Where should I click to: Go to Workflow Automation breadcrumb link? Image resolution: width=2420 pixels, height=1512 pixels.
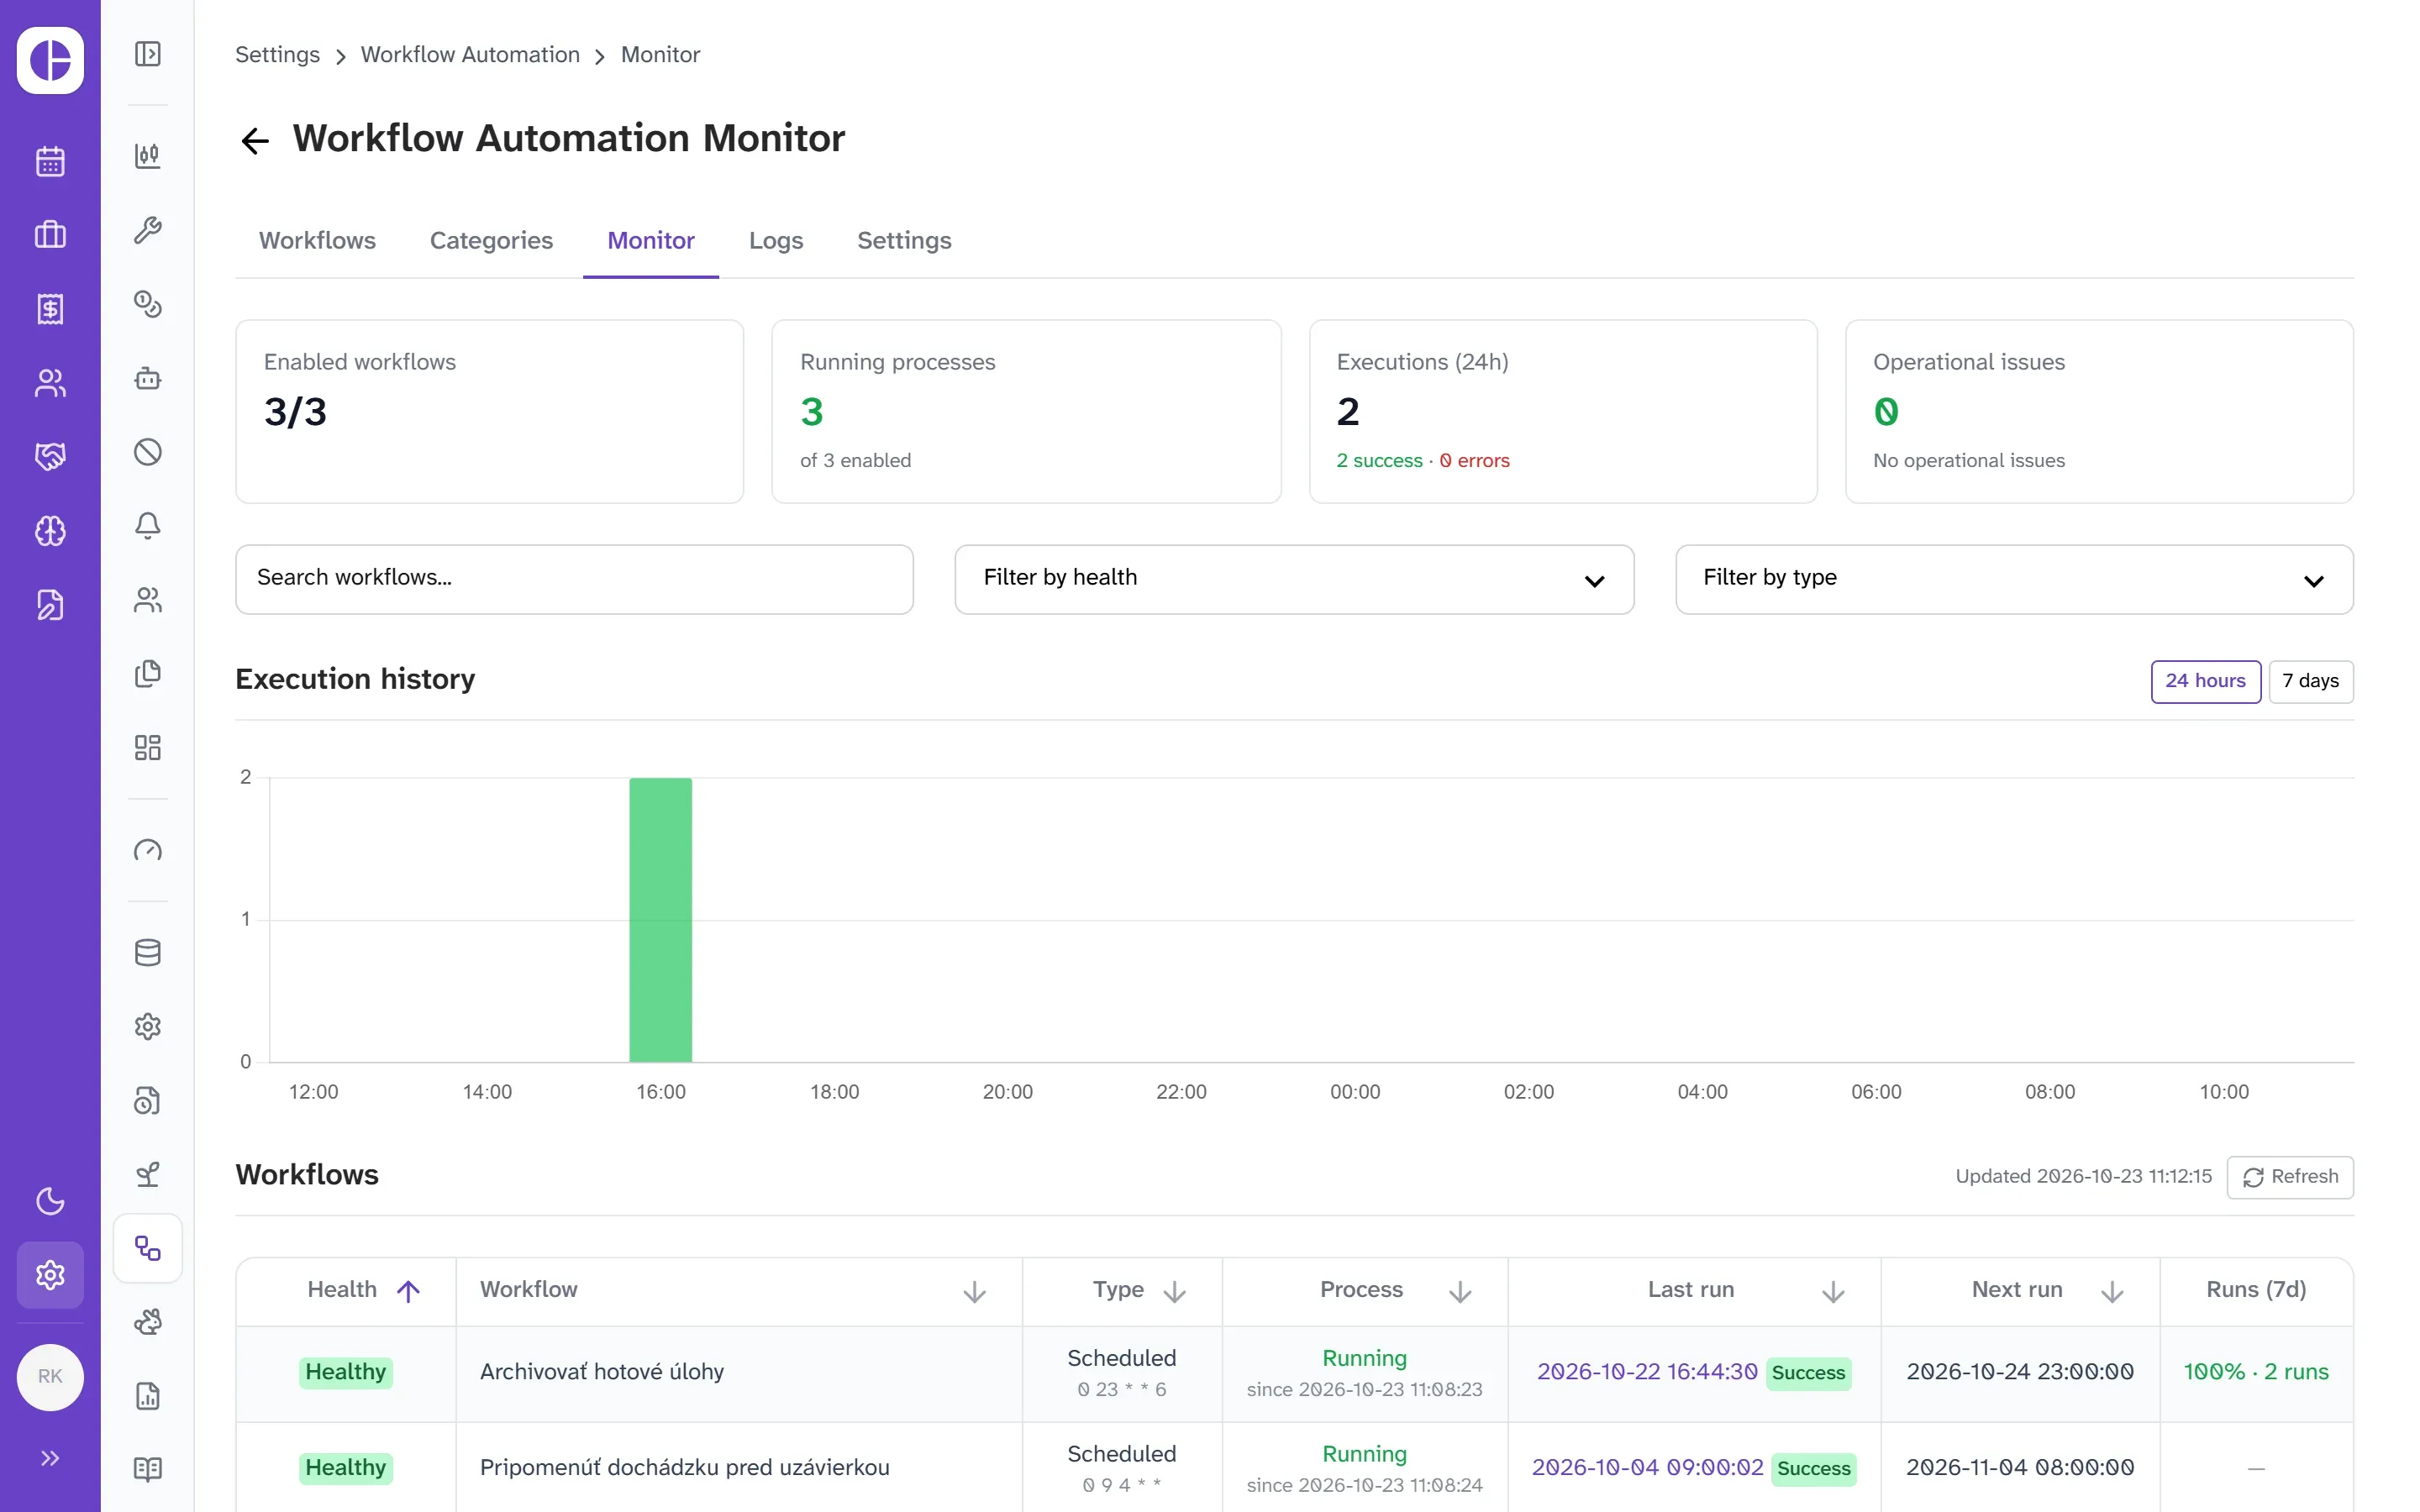click(470, 55)
